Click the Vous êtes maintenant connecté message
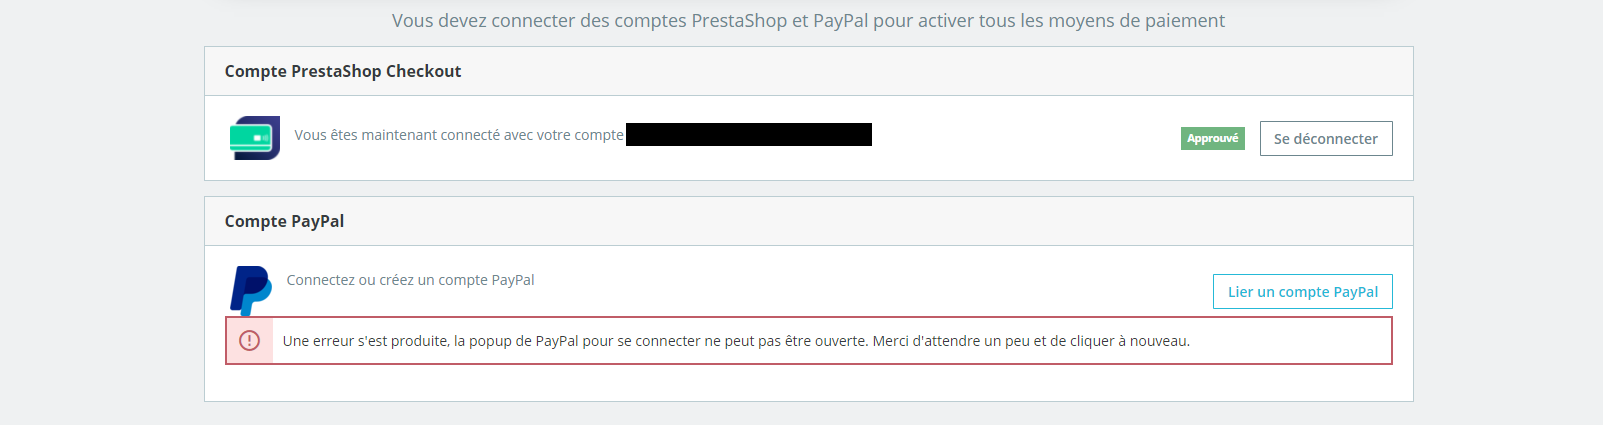 pyautogui.click(x=459, y=135)
